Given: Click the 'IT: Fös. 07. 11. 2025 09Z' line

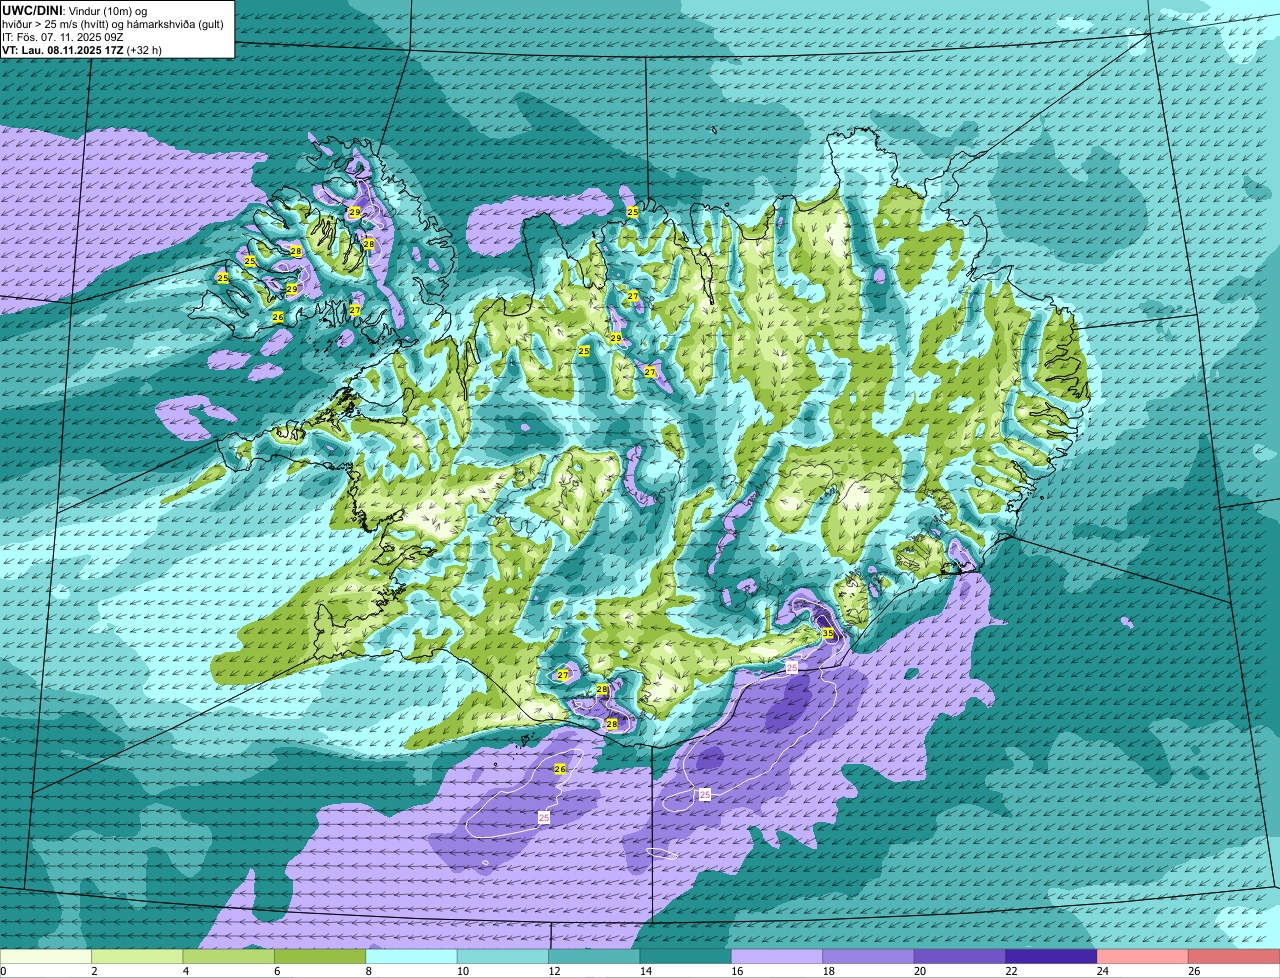Looking at the screenshot, I should point(63,36).
